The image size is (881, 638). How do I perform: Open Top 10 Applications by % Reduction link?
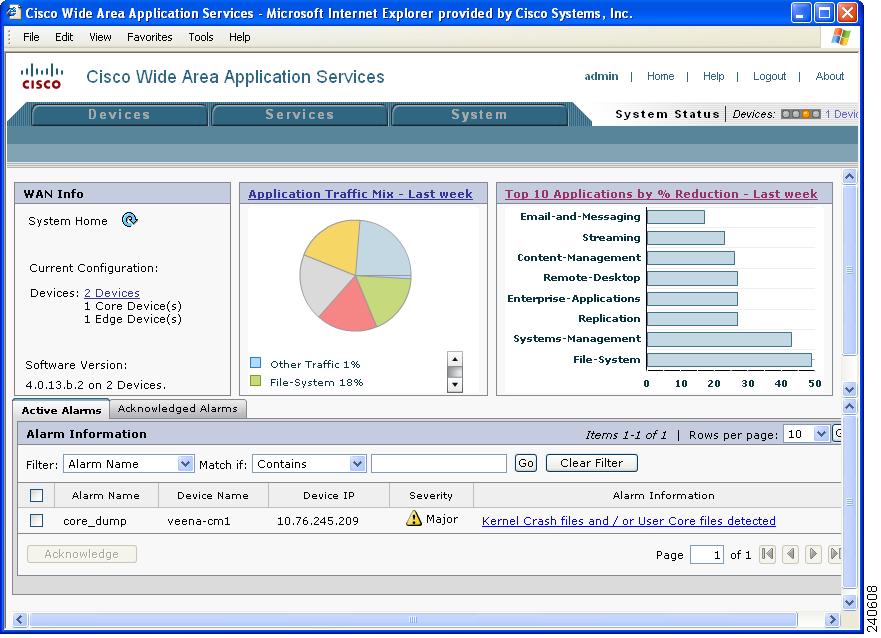661,194
